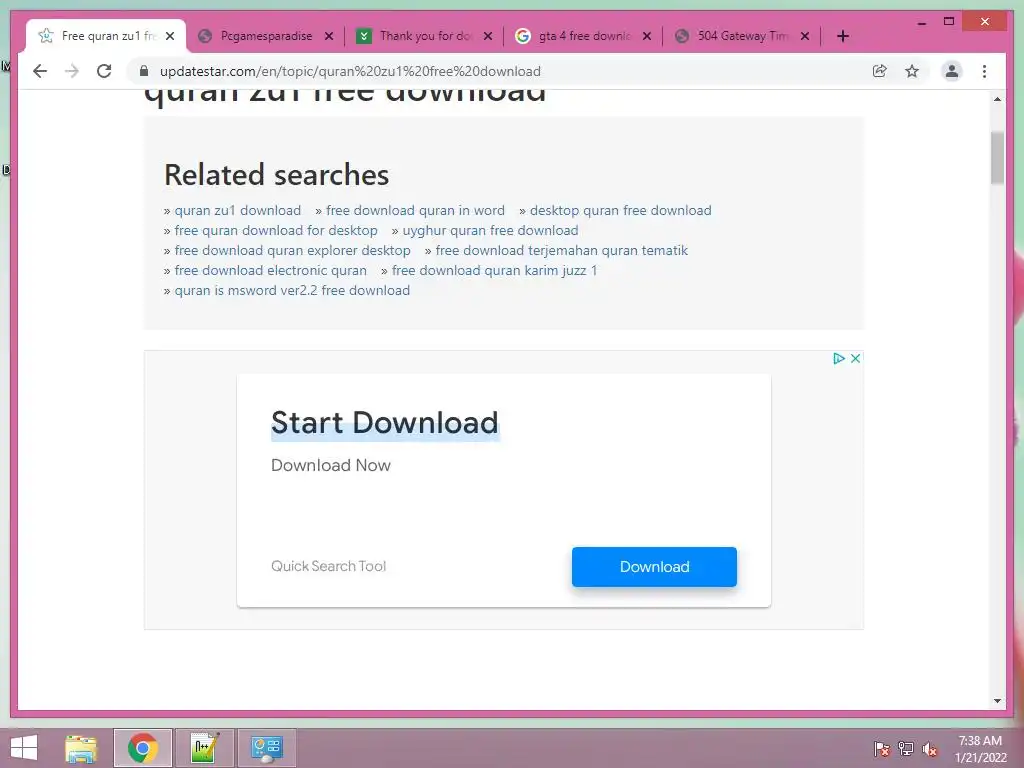Open the taskbar clock and date
Image resolution: width=1024 pixels, height=768 pixels.
980,749
